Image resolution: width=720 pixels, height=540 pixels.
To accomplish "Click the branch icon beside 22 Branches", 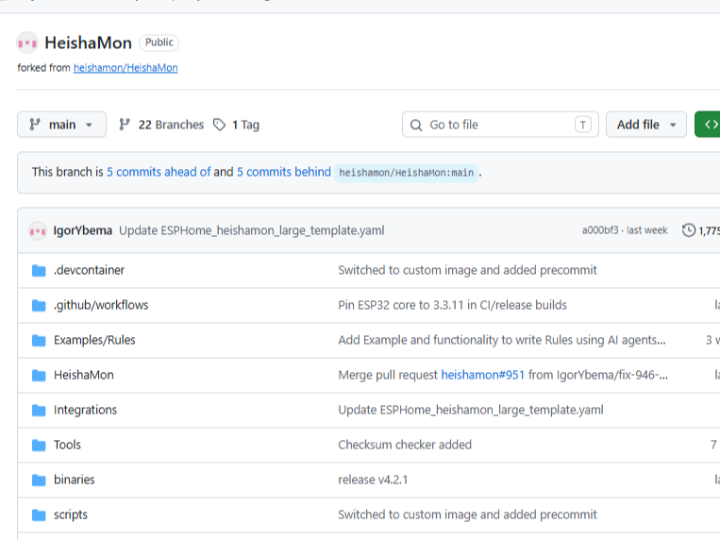I will coord(124,124).
